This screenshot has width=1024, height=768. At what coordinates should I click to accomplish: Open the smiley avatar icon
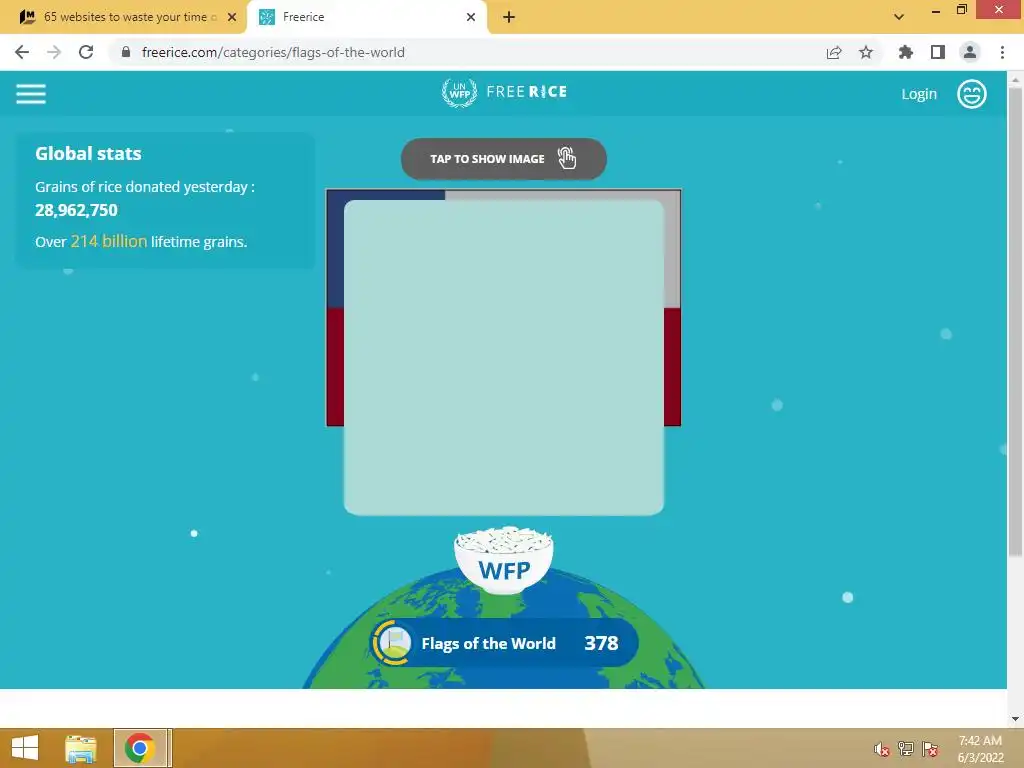coord(971,94)
